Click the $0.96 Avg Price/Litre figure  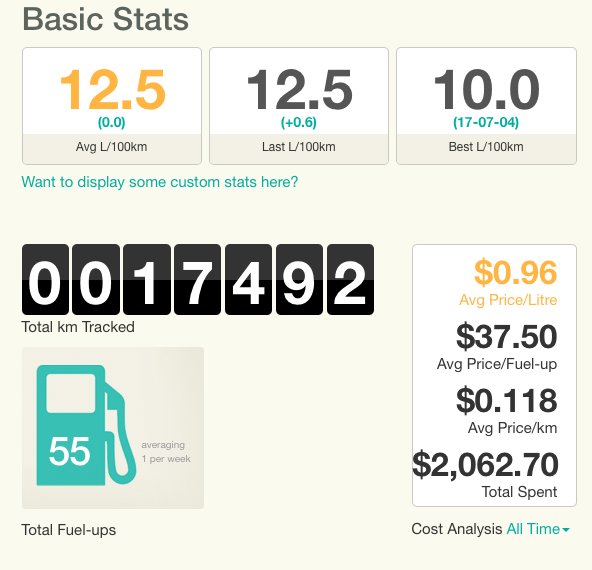click(x=515, y=272)
